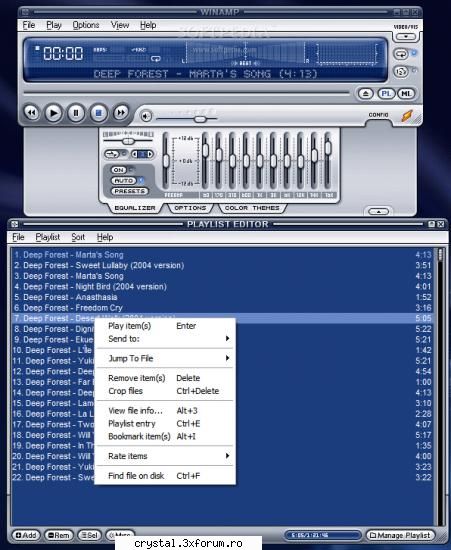Click the left arrow of crossfade stepper
The height and width of the screenshot is (550, 451).
pyautogui.click(x=135, y=154)
